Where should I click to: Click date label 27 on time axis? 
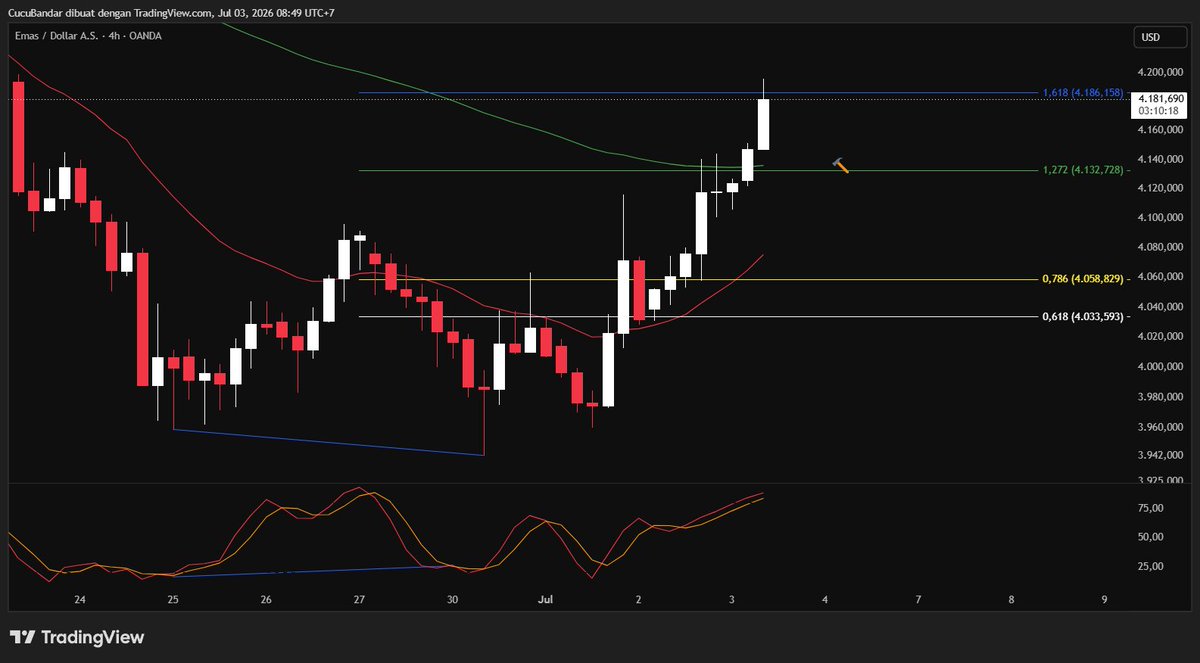(x=359, y=600)
